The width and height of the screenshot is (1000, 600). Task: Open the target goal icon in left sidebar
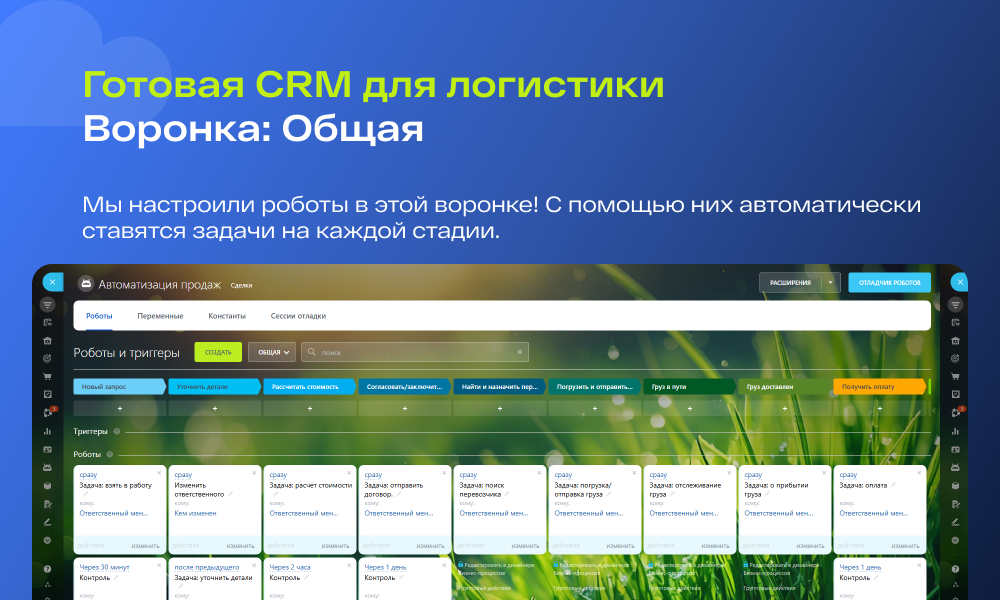coord(47,359)
